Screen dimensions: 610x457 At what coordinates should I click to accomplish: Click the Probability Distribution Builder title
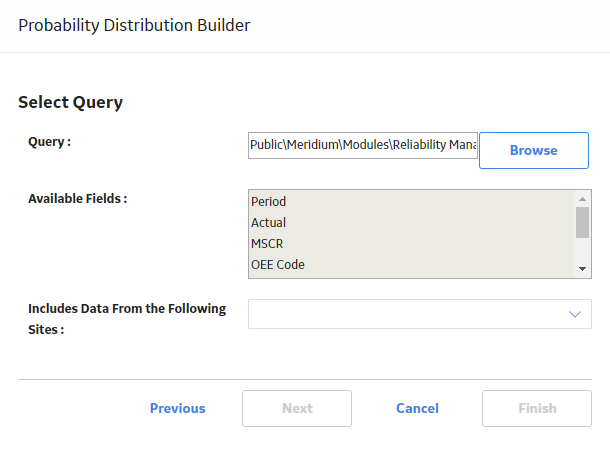(134, 25)
